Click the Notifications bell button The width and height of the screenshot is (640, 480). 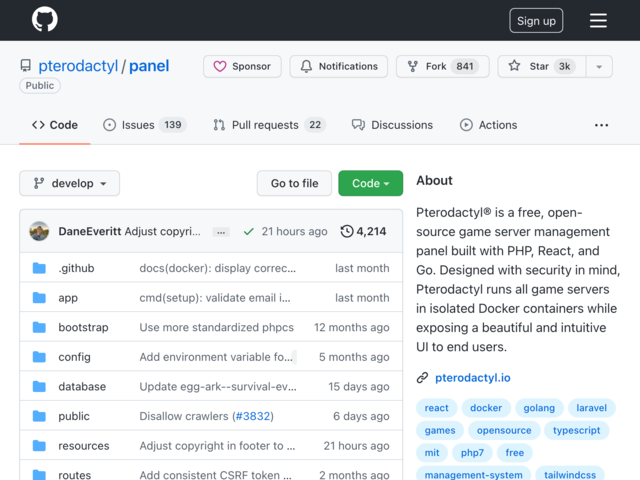tap(339, 66)
